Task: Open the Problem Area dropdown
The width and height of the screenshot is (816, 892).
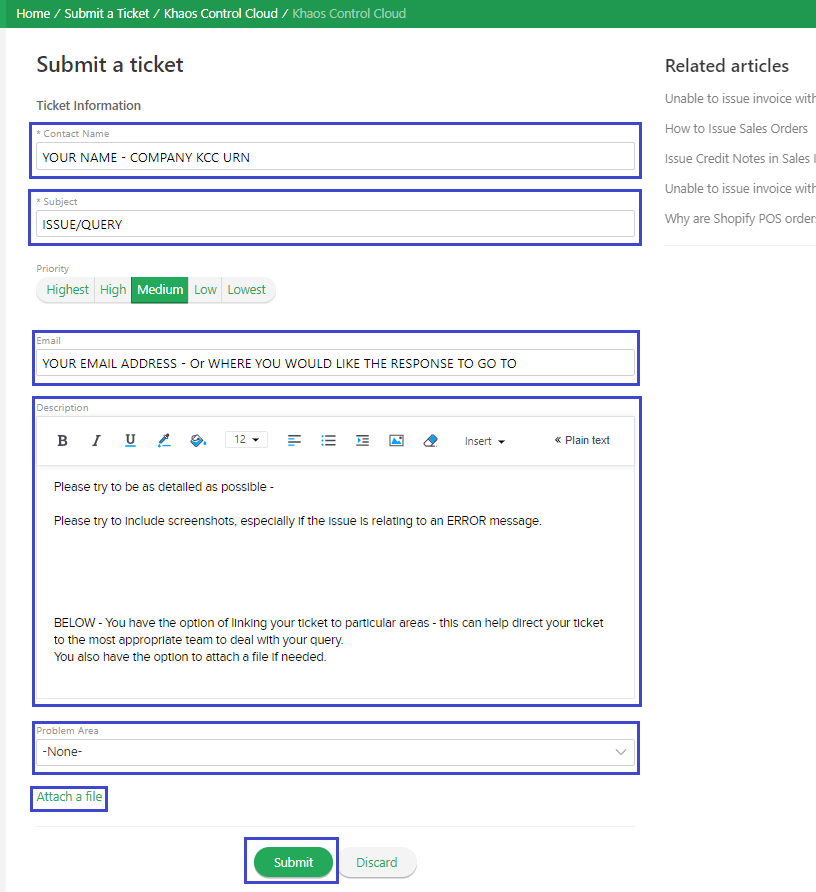Action: pos(335,752)
